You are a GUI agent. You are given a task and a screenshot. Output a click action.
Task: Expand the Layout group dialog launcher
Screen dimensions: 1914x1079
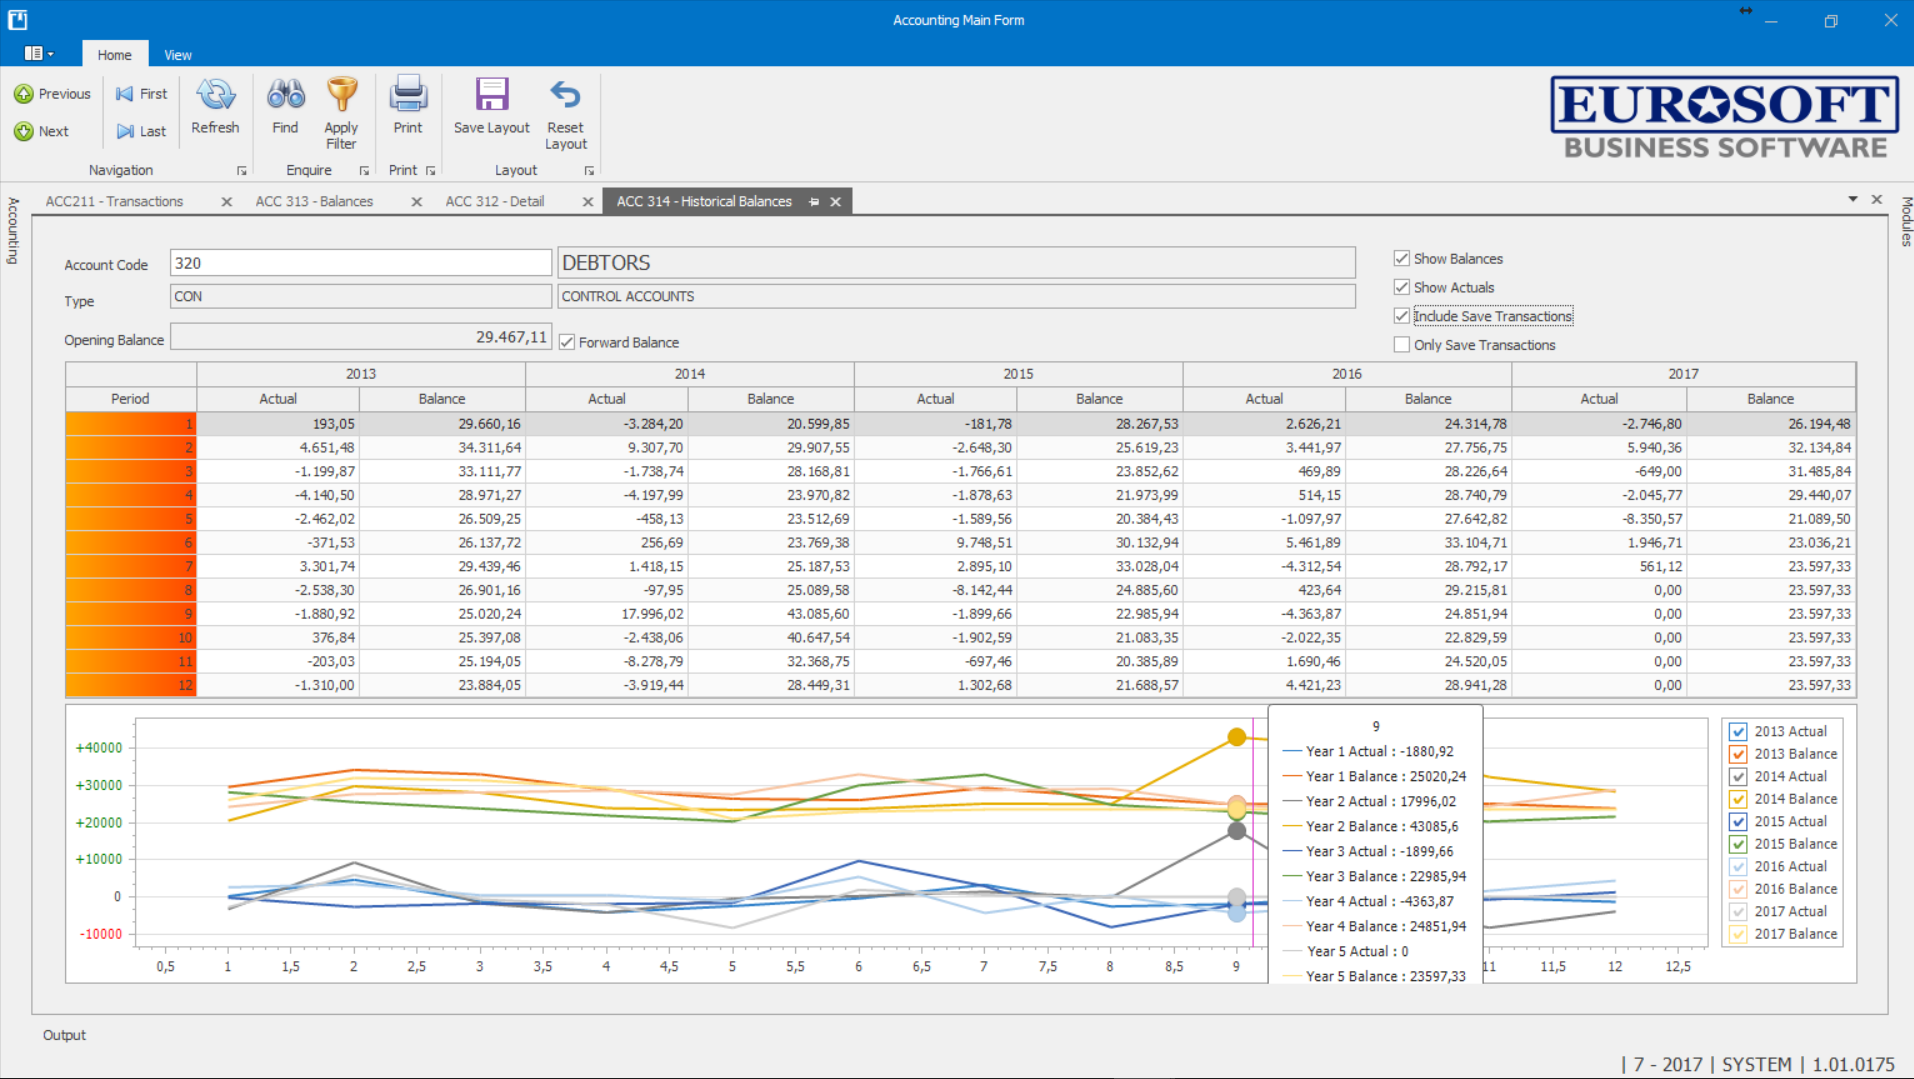click(589, 171)
